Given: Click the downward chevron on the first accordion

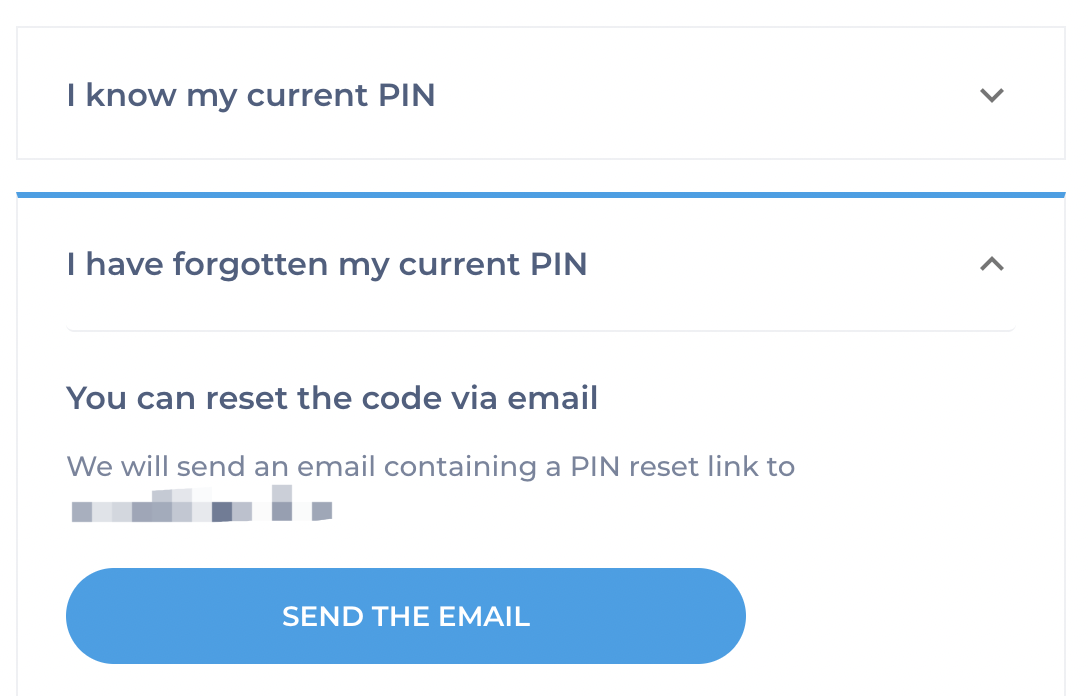Looking at the screenshot, I should click(991, 95).
